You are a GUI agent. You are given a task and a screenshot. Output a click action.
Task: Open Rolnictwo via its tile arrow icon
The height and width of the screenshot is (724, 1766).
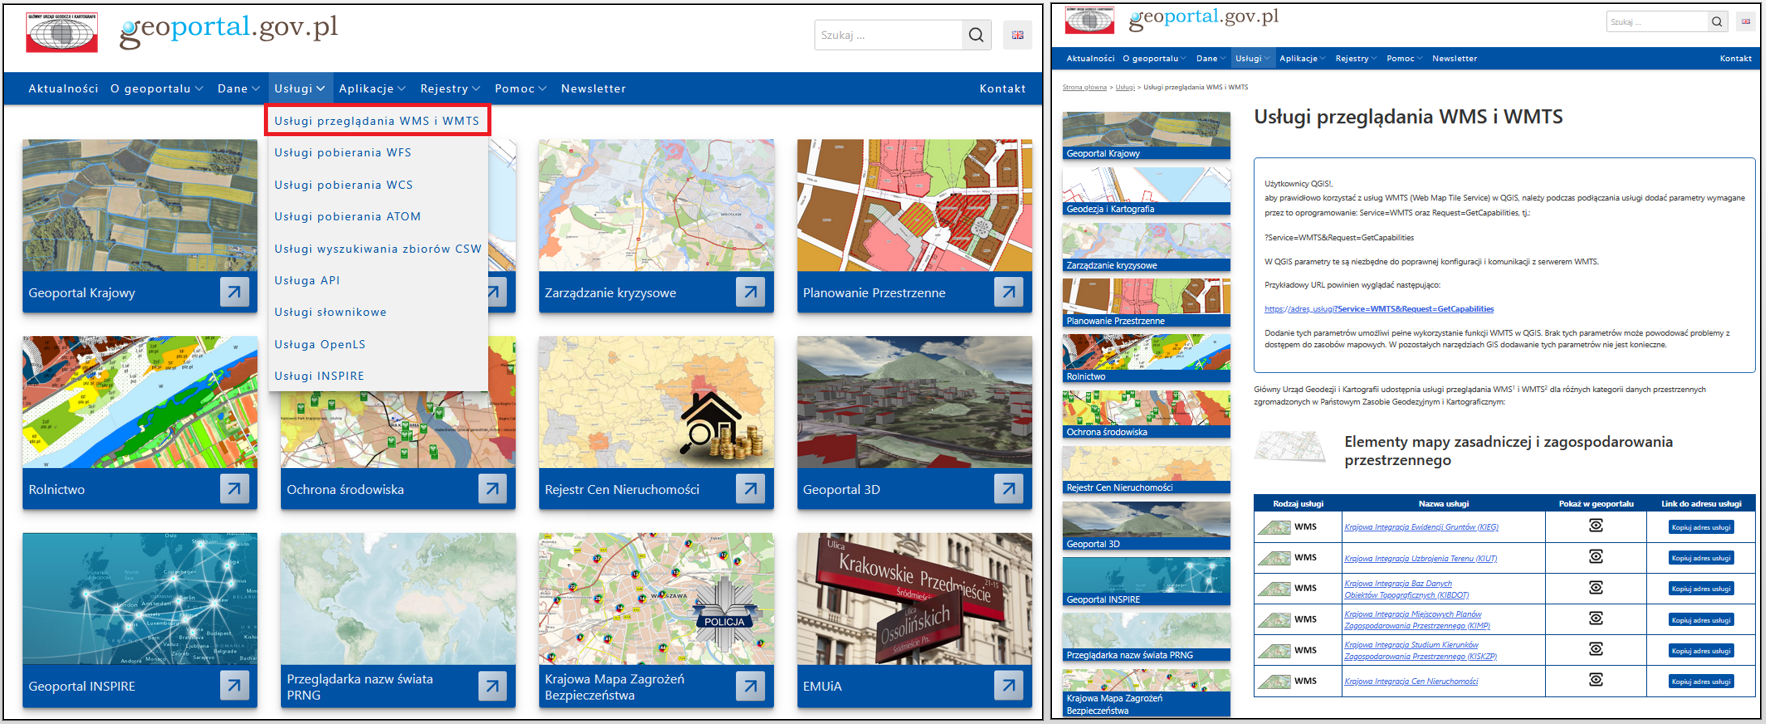point(234,489)
